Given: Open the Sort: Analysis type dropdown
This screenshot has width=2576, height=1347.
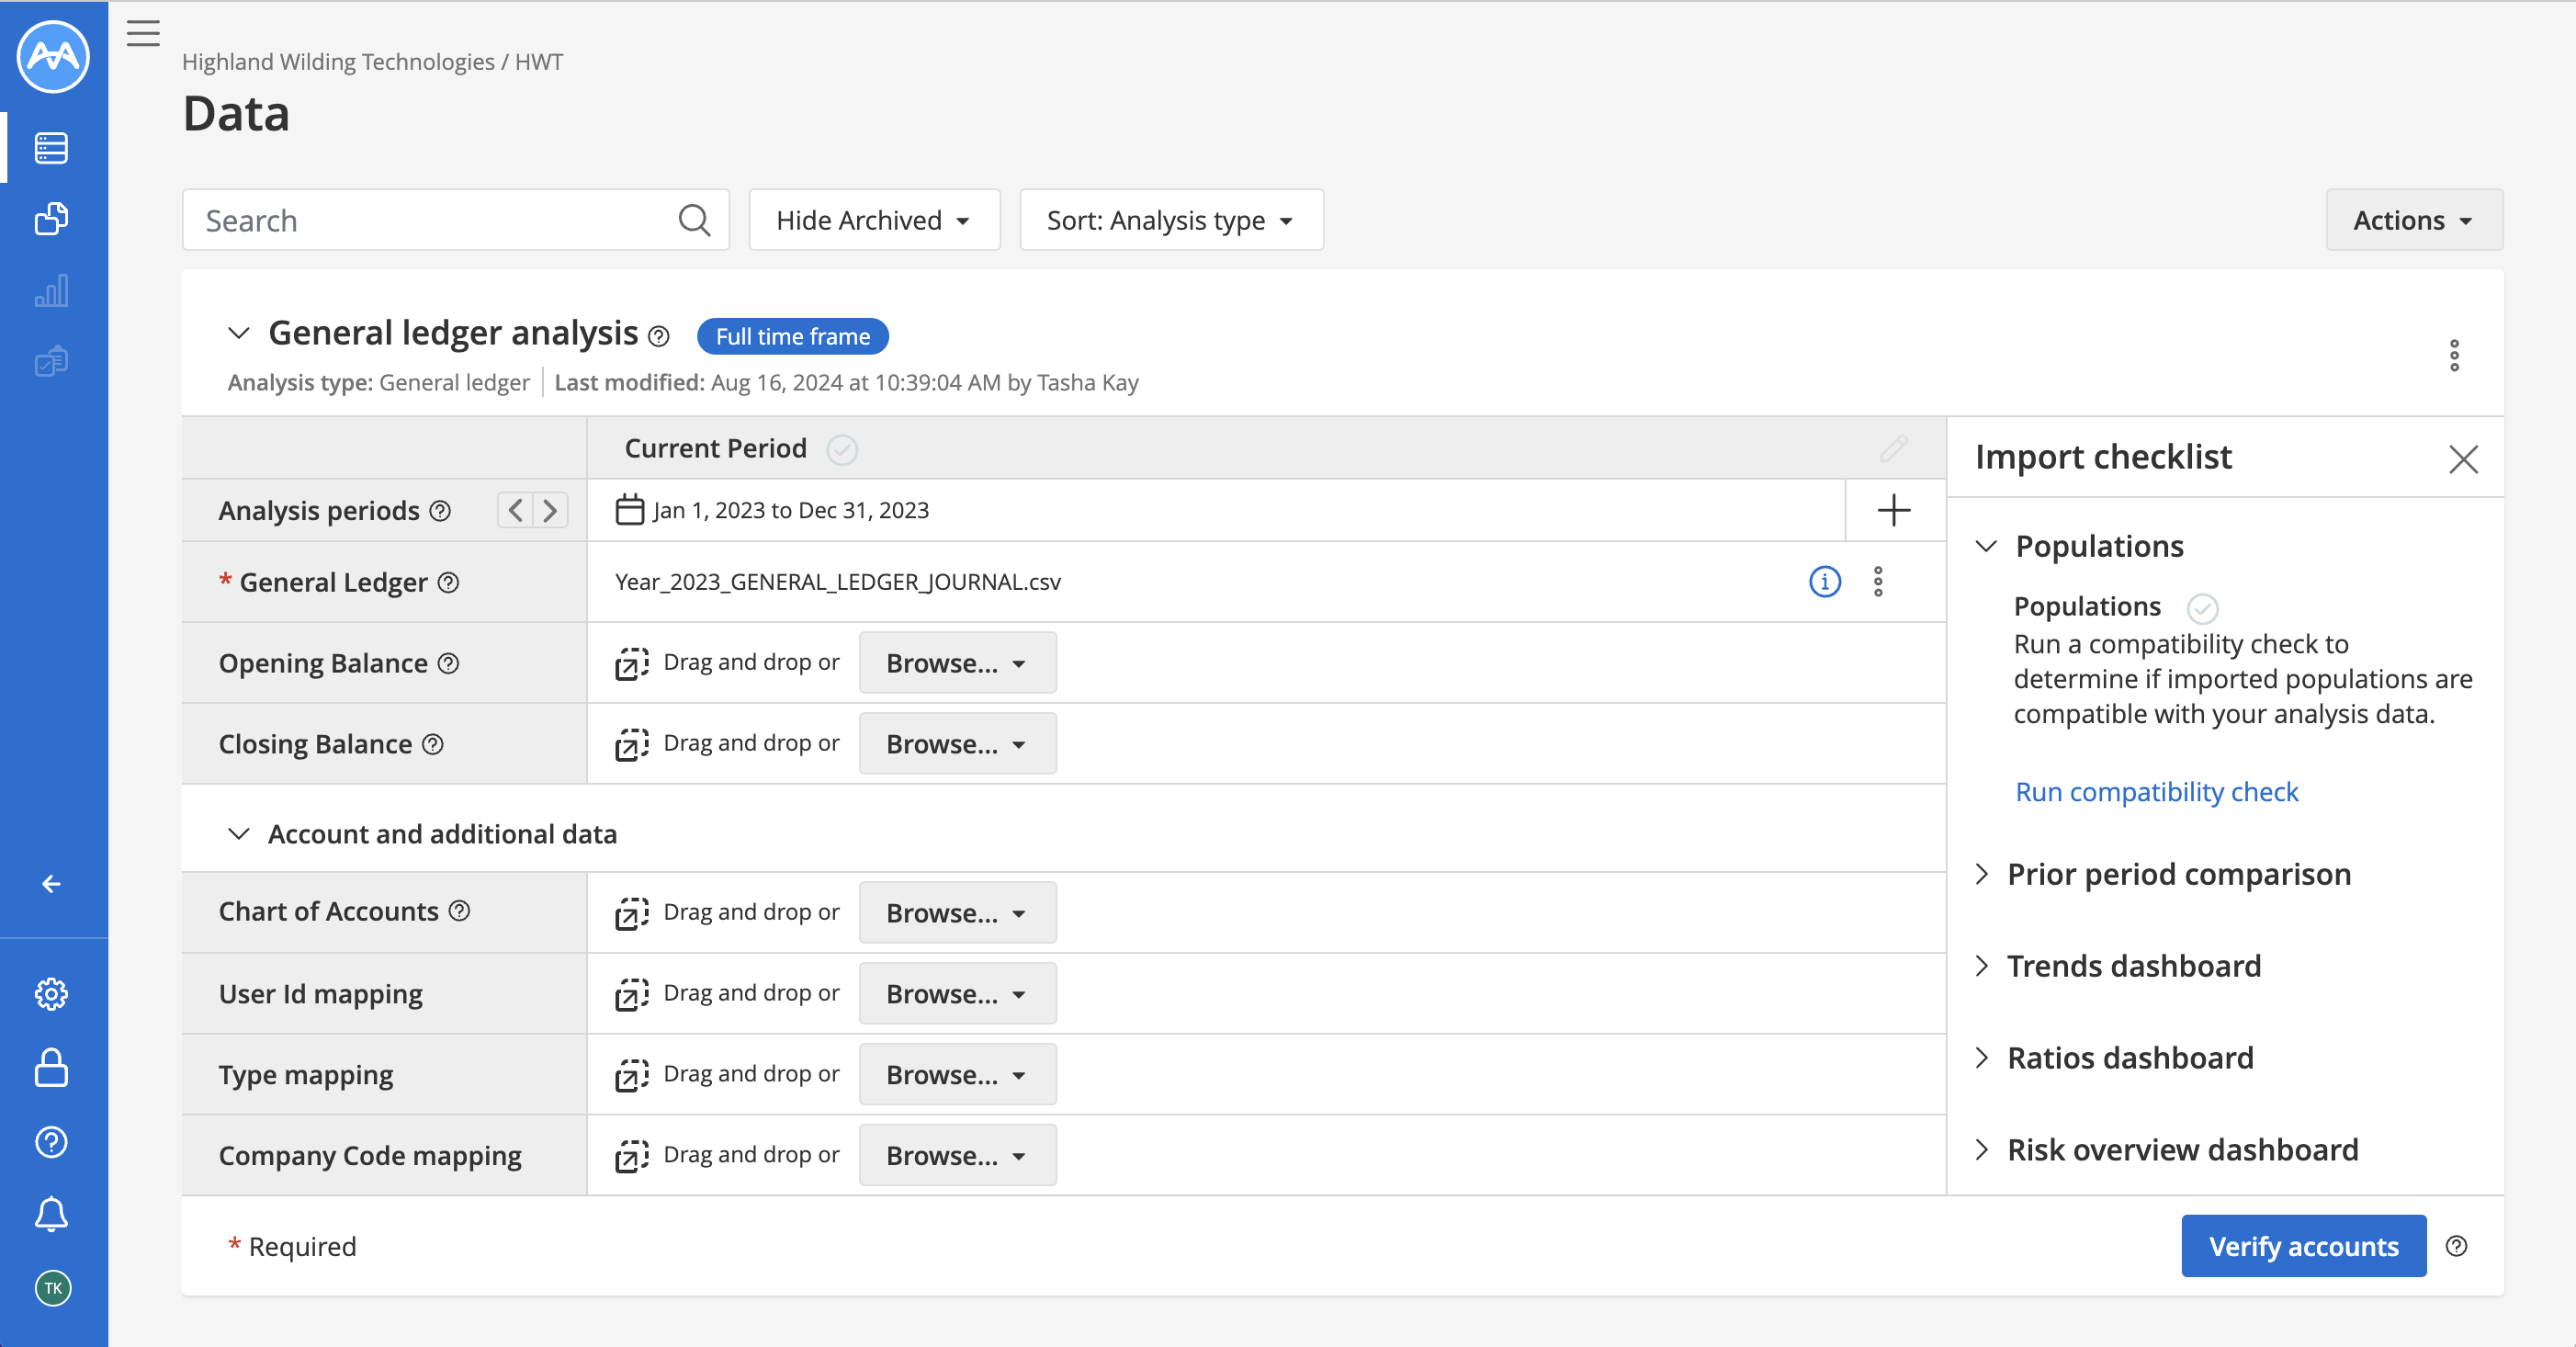Looking at the screenshot, I should click(1170, 220).
